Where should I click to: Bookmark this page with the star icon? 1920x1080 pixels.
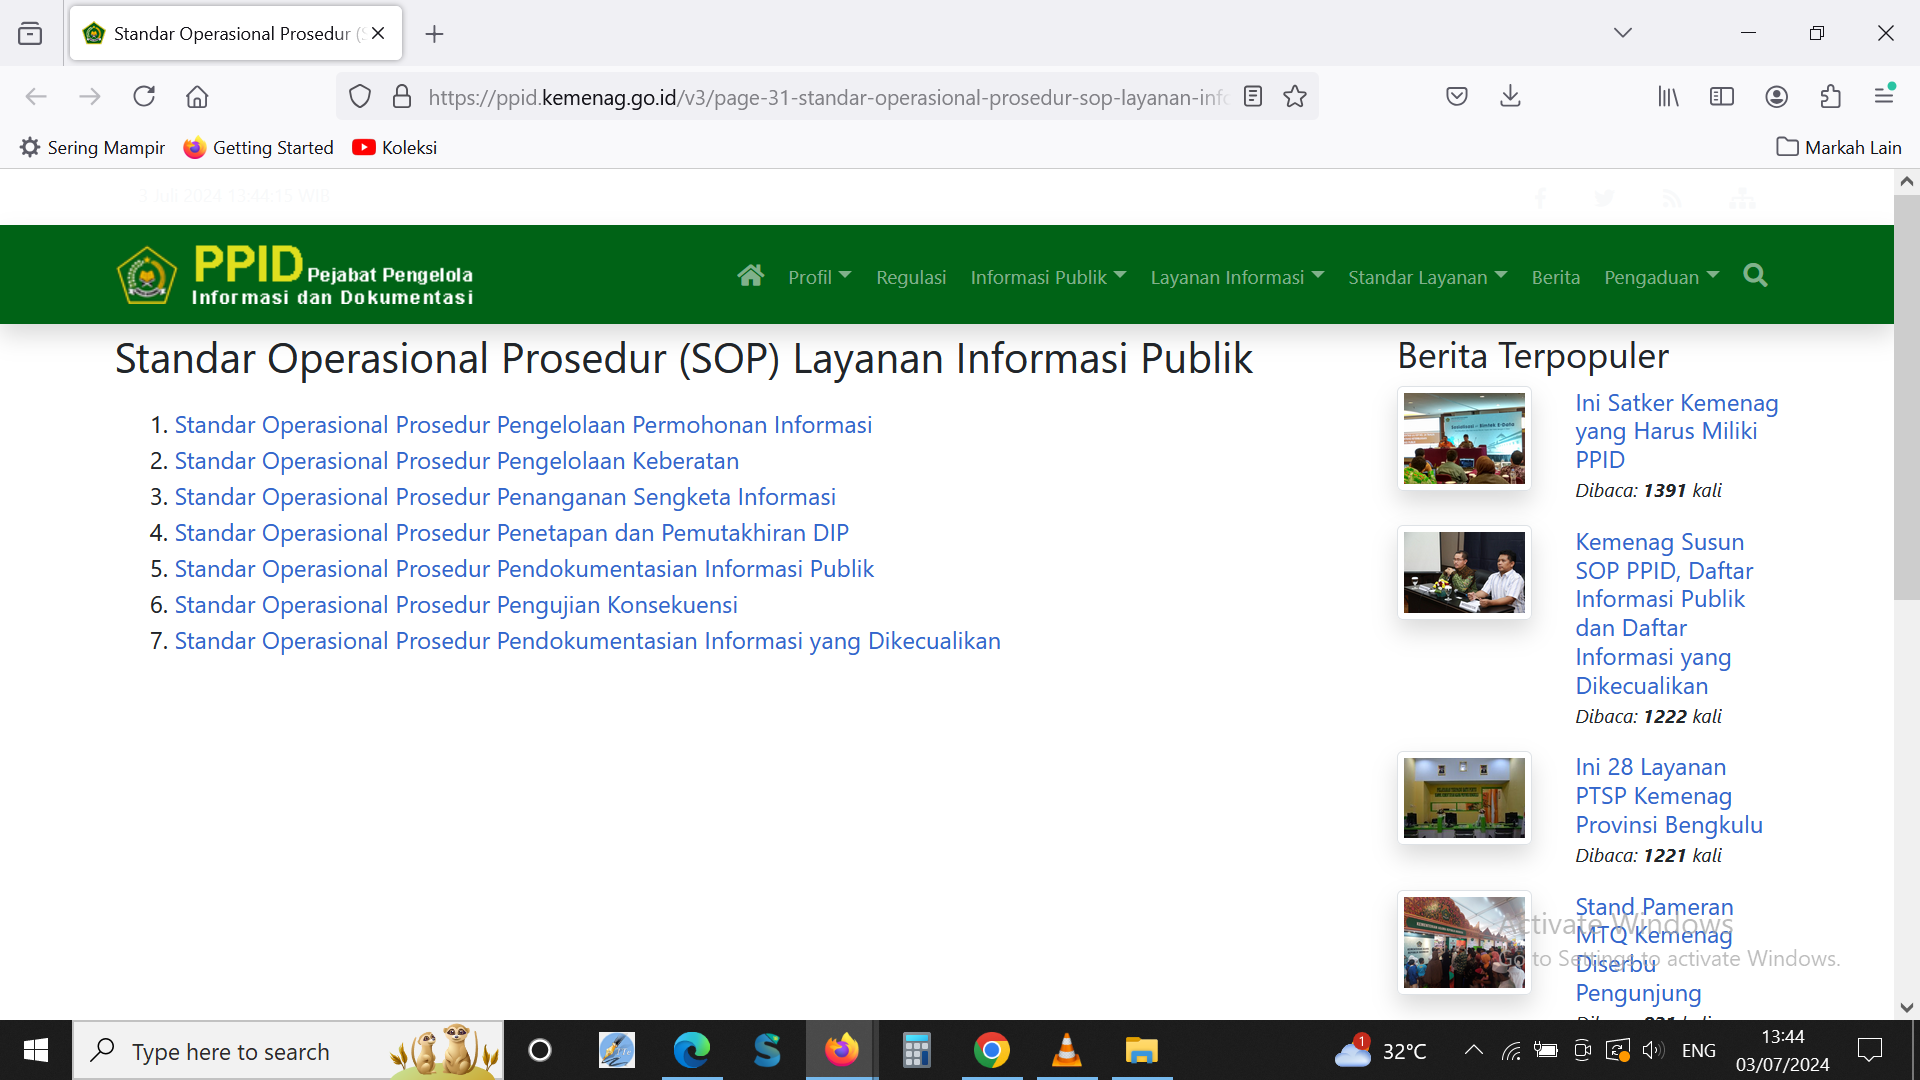(x=1295, y=97)
